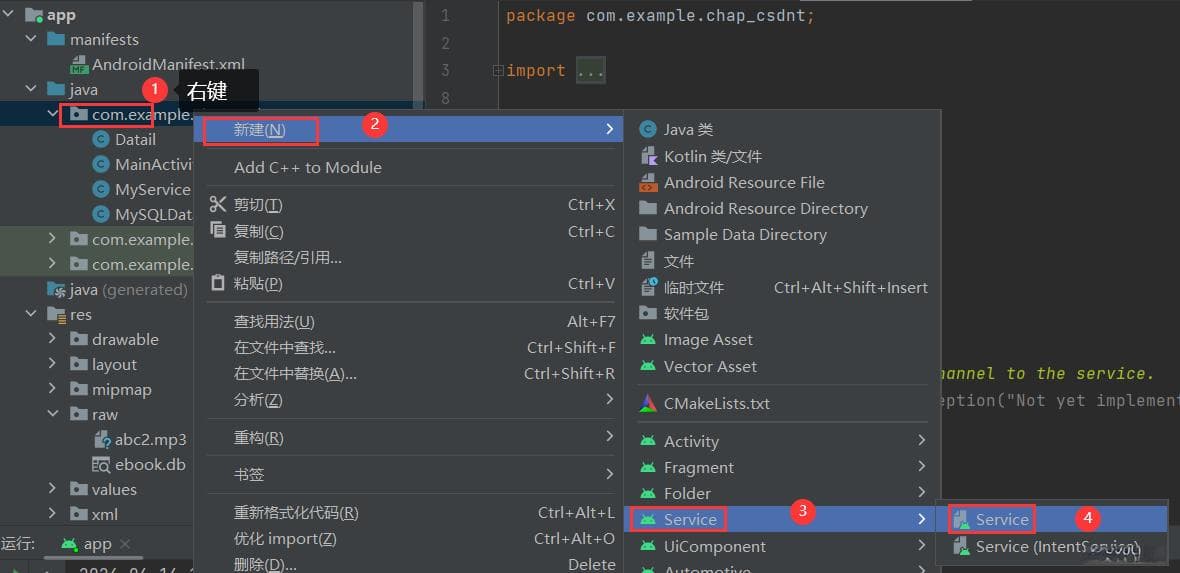1180x573 pixels.
Task: Click the Service (IntentService) template icon
Action: click(x=961, y=546)
